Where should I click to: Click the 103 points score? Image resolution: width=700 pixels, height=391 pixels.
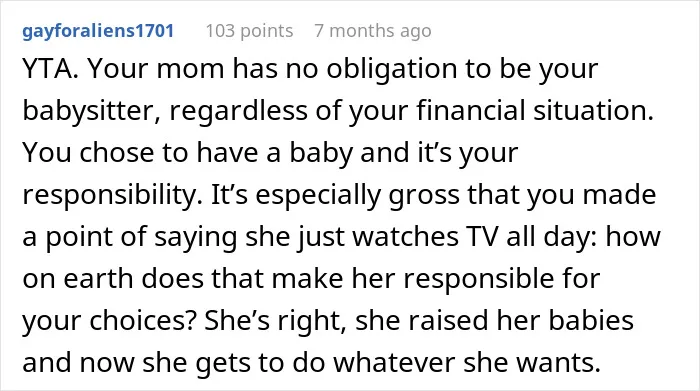pos(249,31)
